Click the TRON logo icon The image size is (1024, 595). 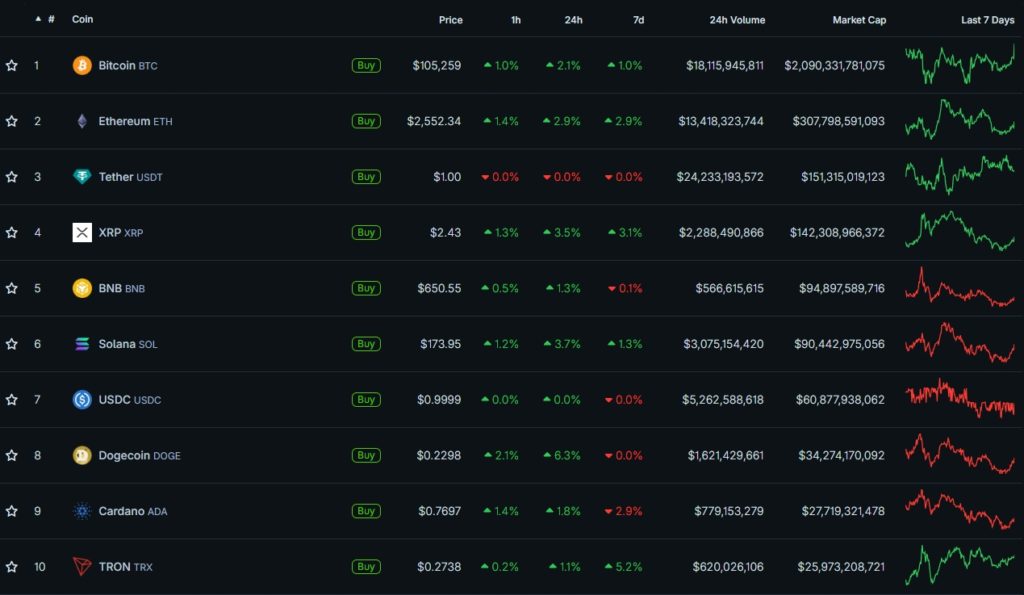(82, 567)
